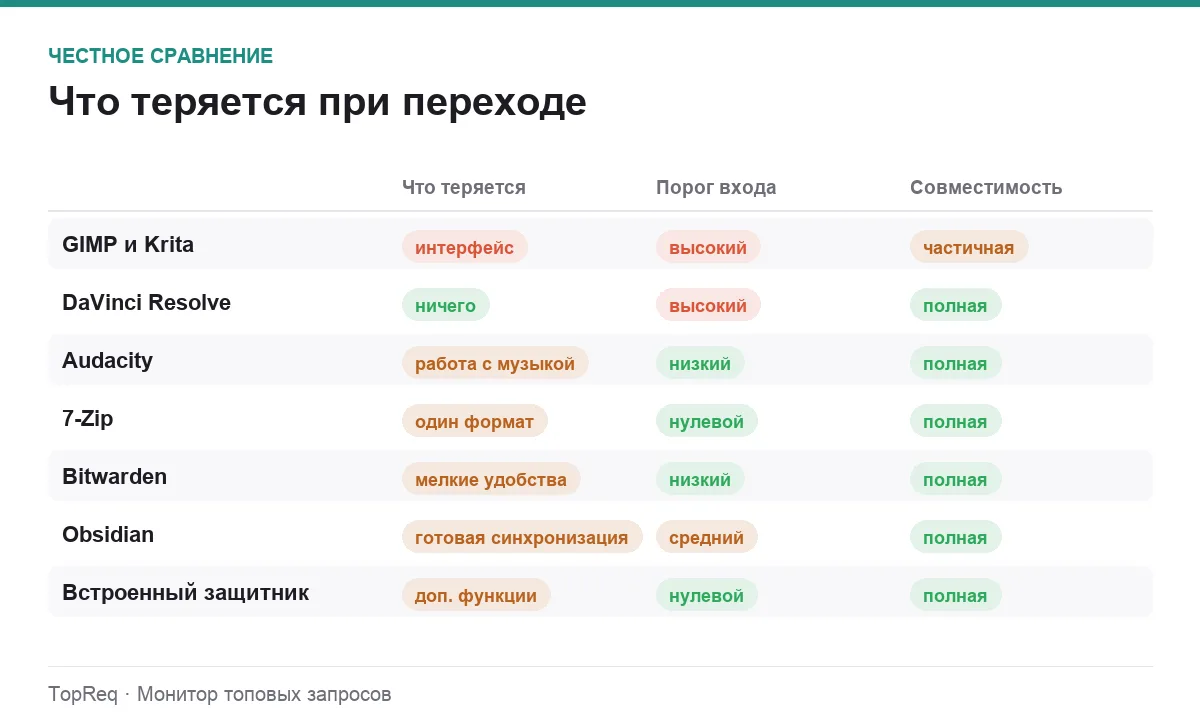Click the footer "TopReq · Монитор топовых запросов"

coord(220,694)
